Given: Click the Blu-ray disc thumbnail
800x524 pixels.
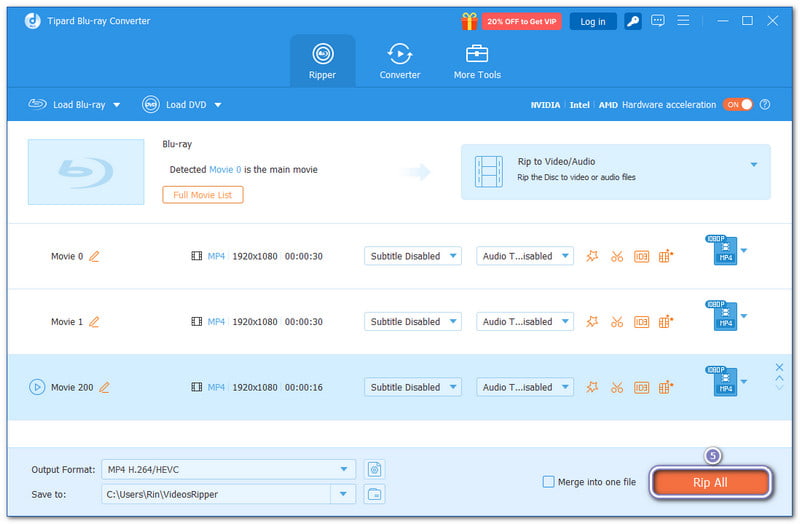Looking at the screenshot, I should (86, 172).
